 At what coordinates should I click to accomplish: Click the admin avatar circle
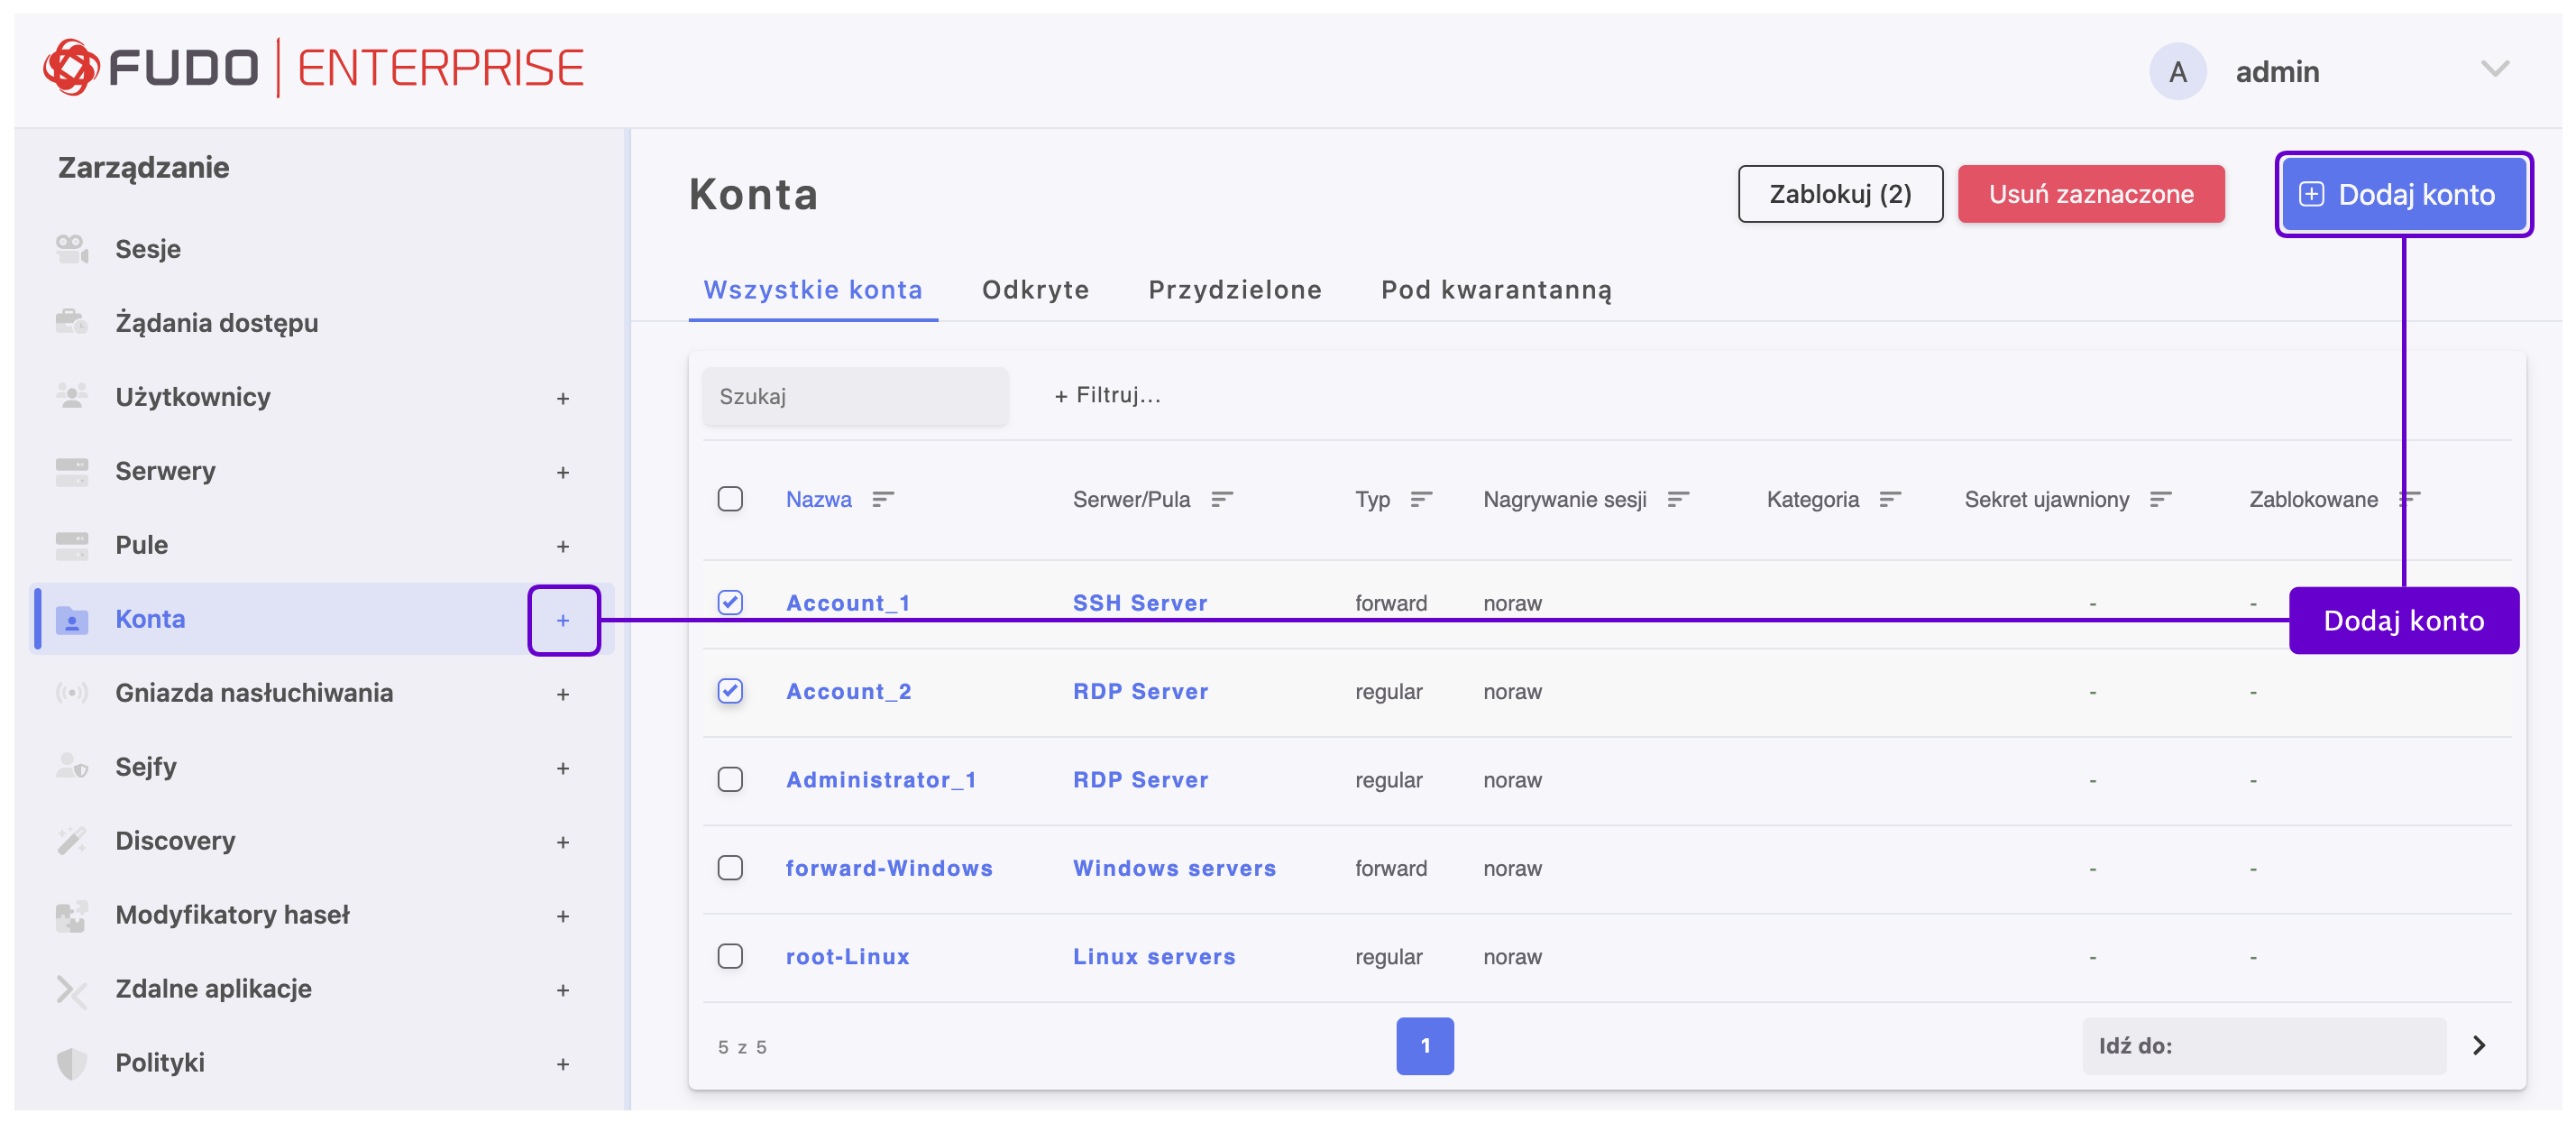(x=2177, y=72)
